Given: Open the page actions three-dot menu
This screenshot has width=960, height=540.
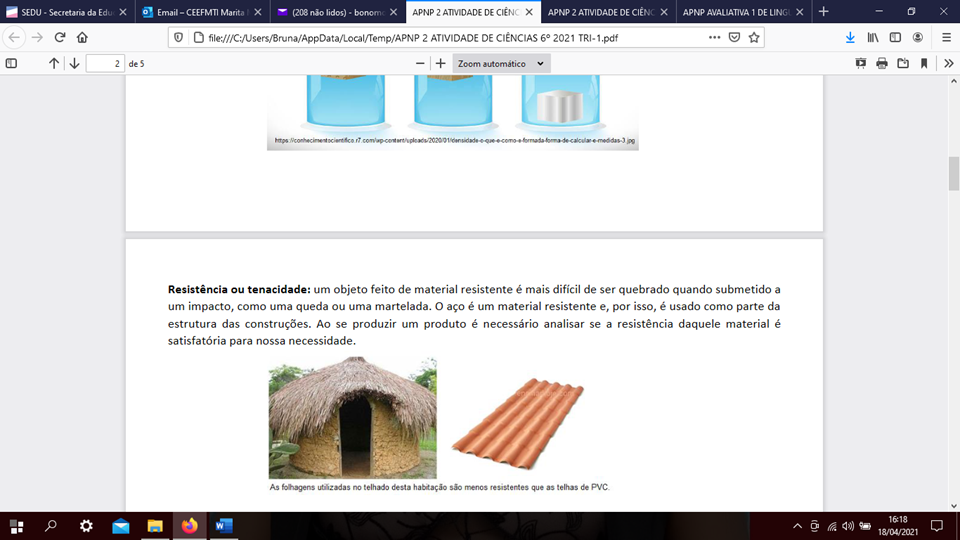Looking at the screenshot, I should click(x=714, y=37).
